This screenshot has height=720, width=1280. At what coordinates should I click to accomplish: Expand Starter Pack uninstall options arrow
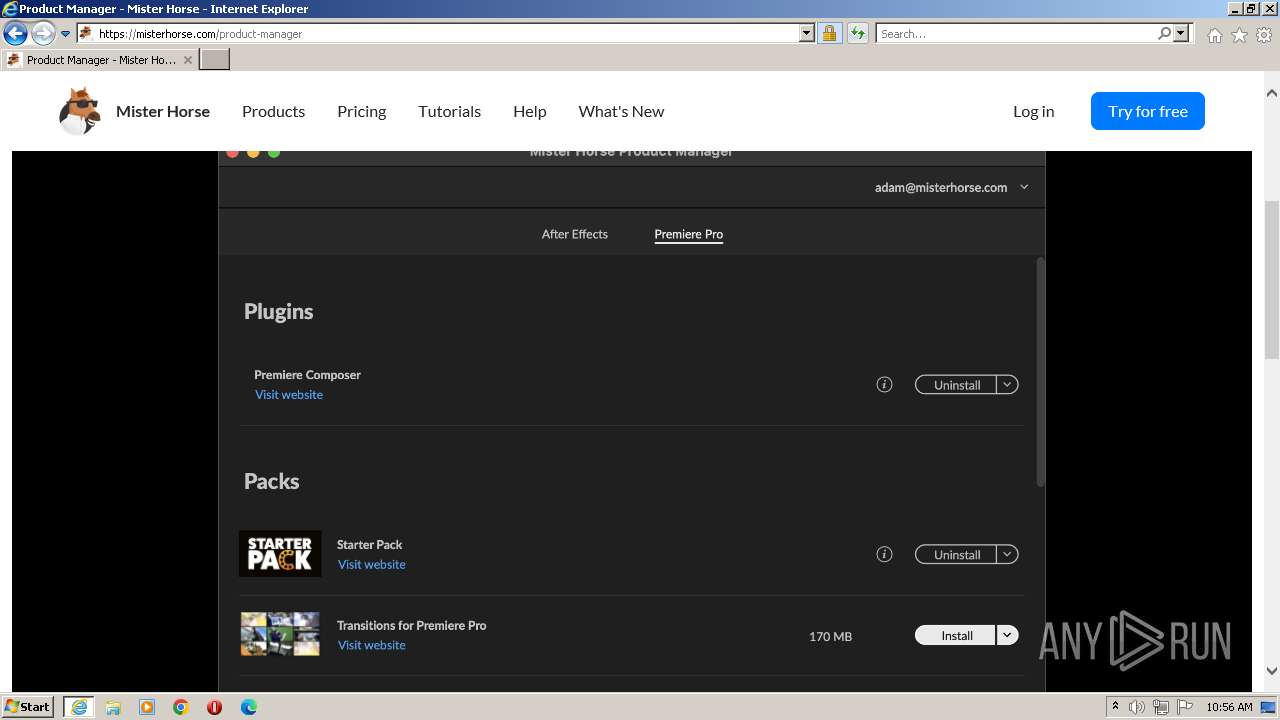(1007, 554)
